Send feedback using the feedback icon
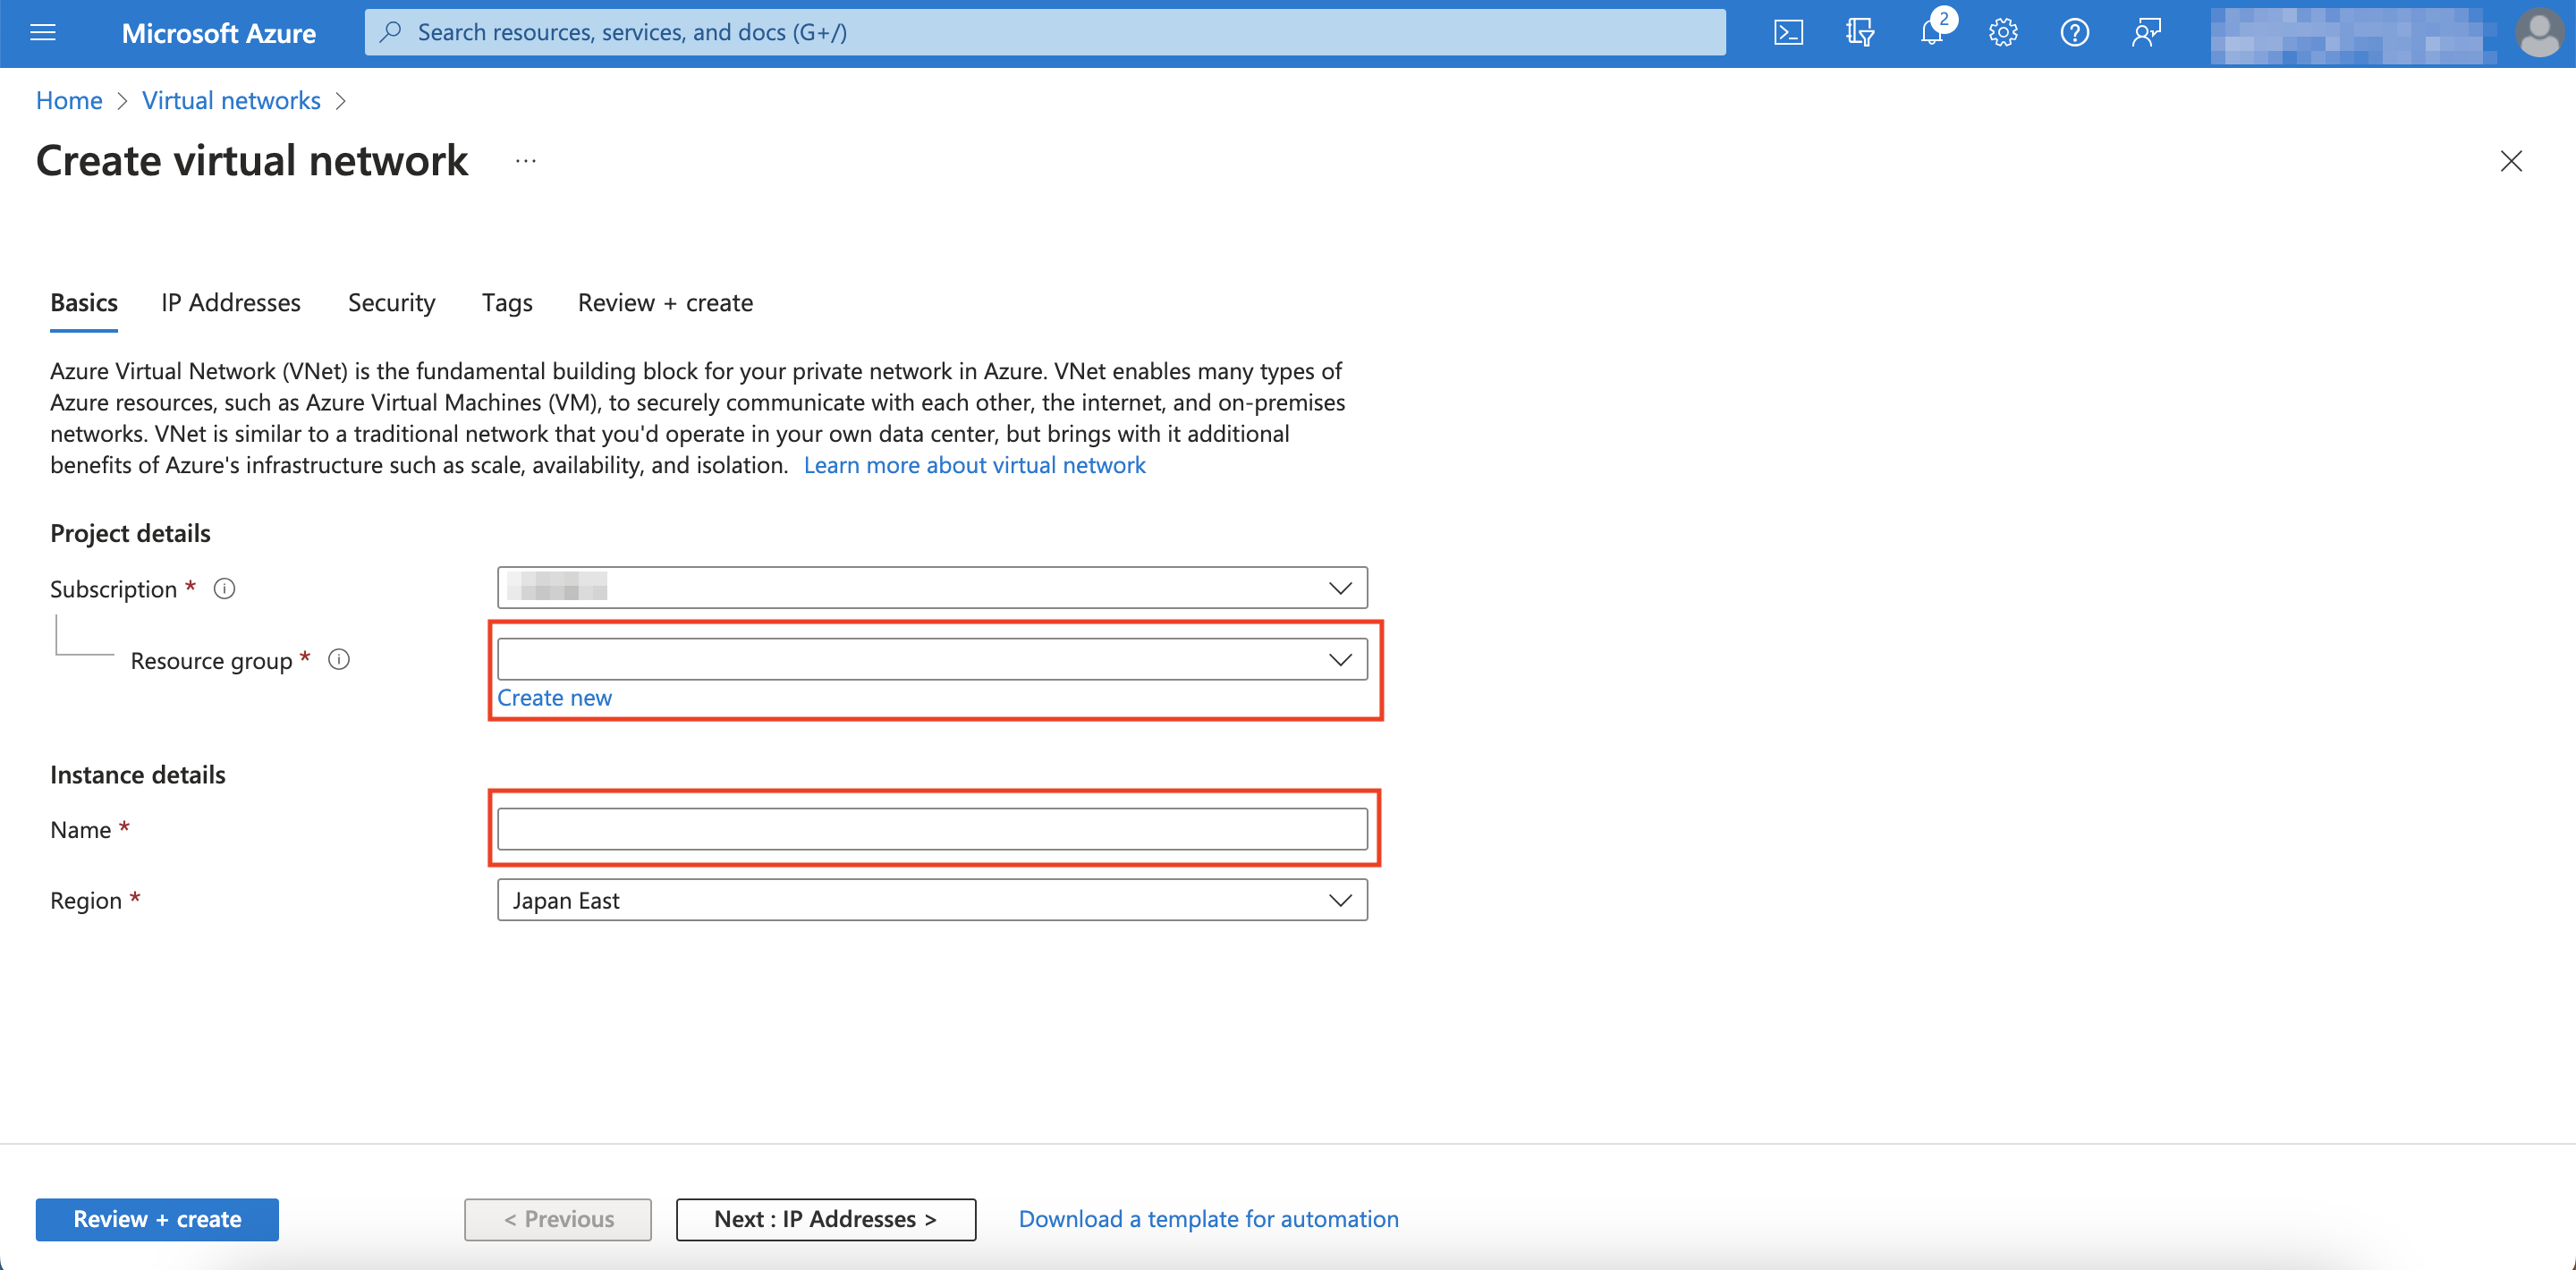 (x=2146, y=32)
